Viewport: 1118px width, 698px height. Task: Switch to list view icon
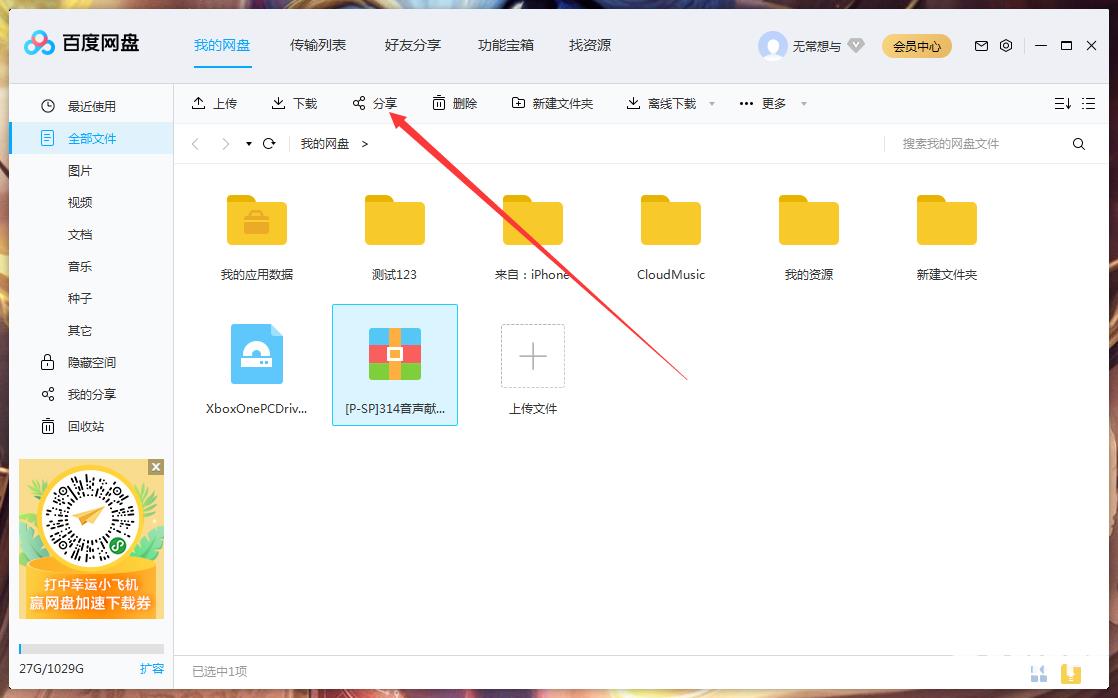coord(1088,103)
